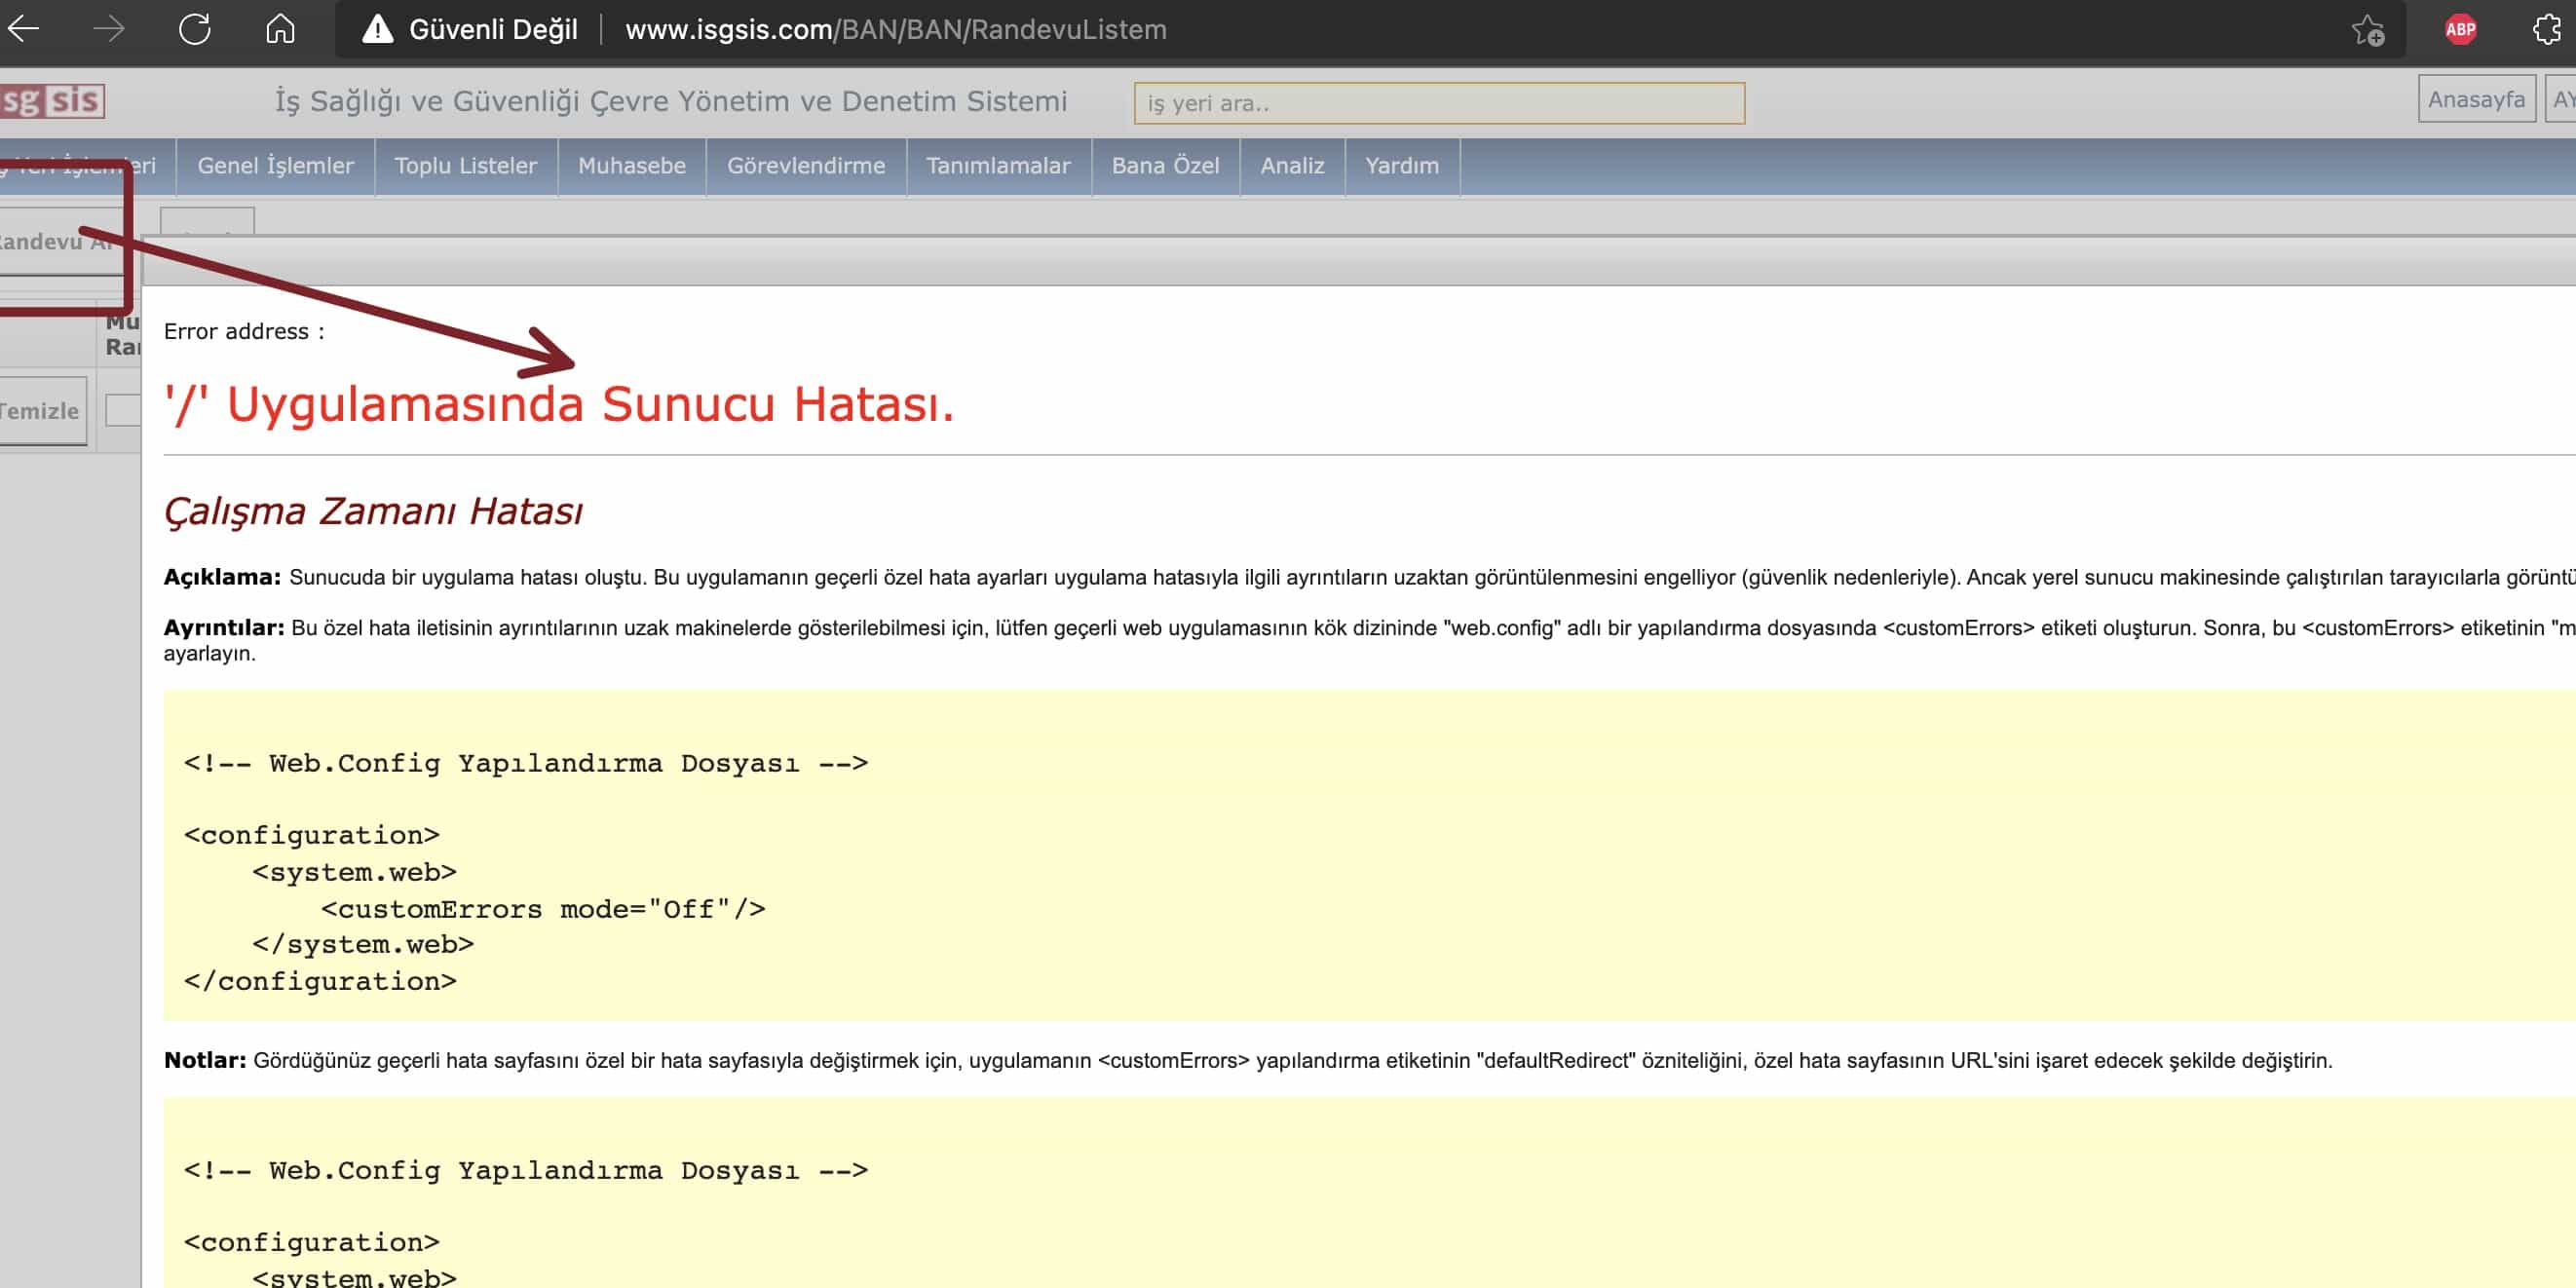Focus the 'iş yeri ara..' search field
This screenshot has width=2576, height=1288.
1438,104
